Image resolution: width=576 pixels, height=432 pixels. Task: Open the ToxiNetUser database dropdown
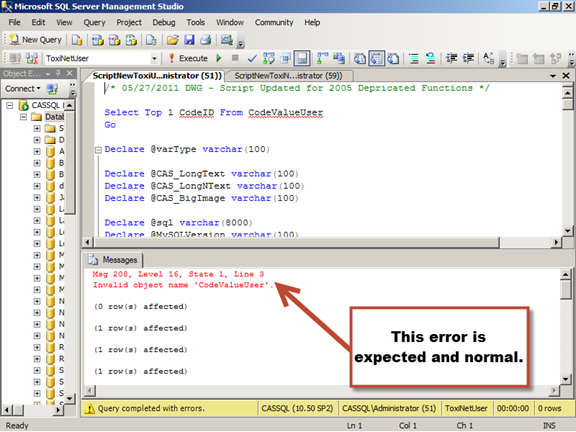point(154,58)
